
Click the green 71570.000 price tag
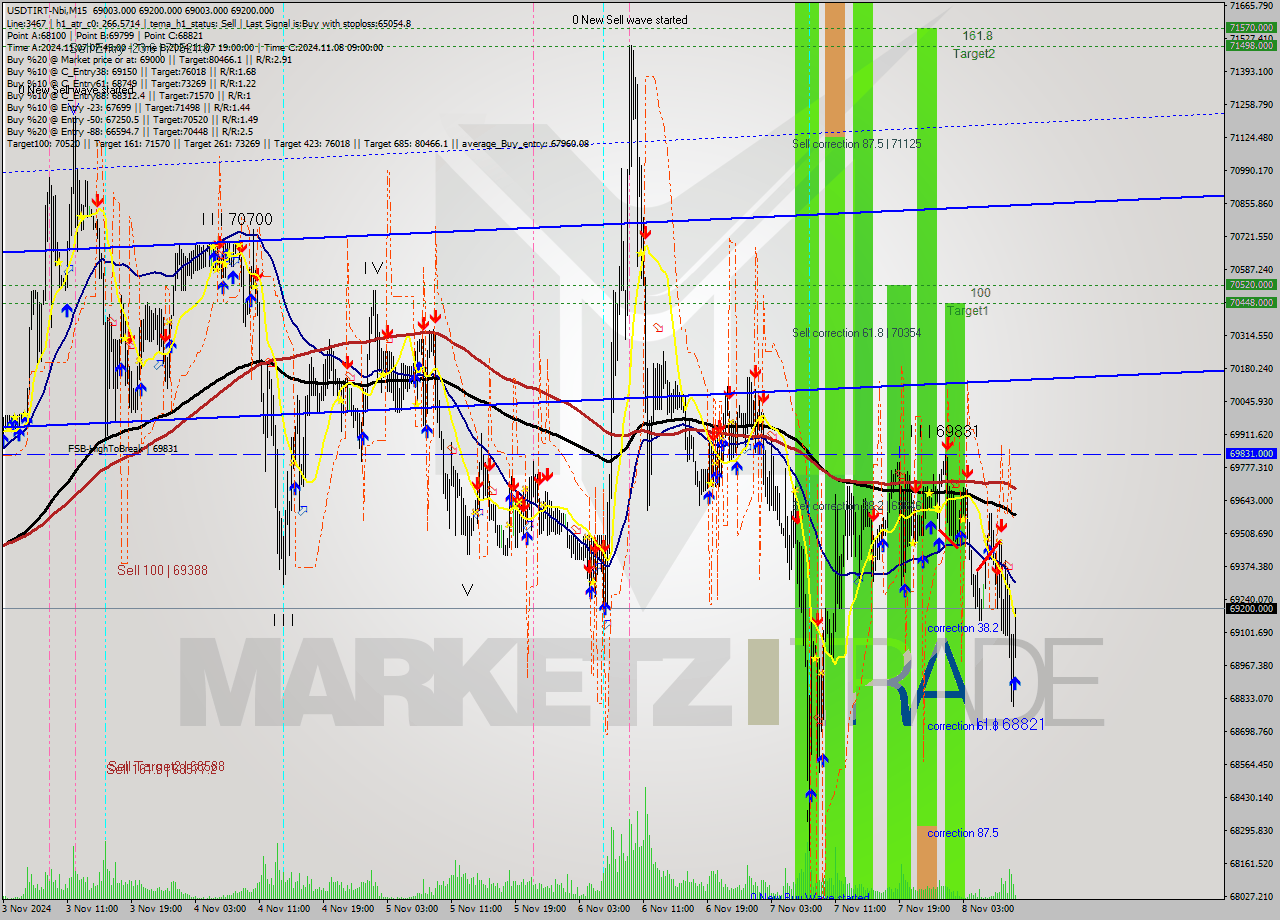pos(1251,28)
